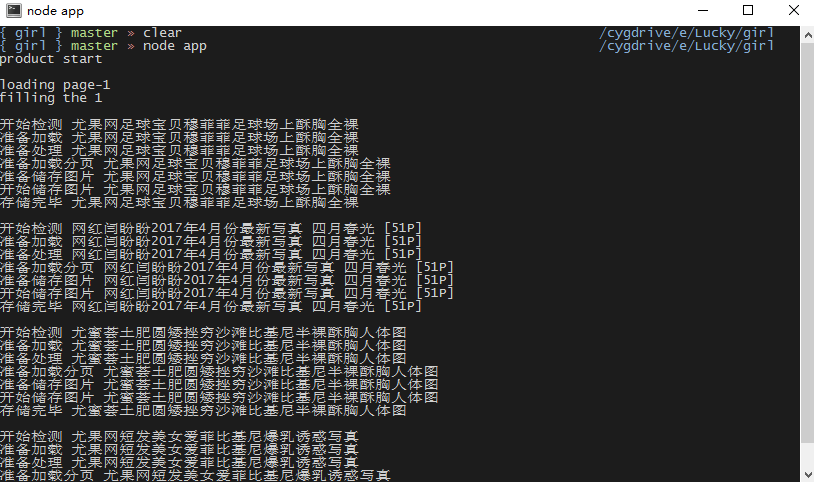Click the 'clear' command on the first prompt line
This screenshot has height=482, width=814.
162,33
